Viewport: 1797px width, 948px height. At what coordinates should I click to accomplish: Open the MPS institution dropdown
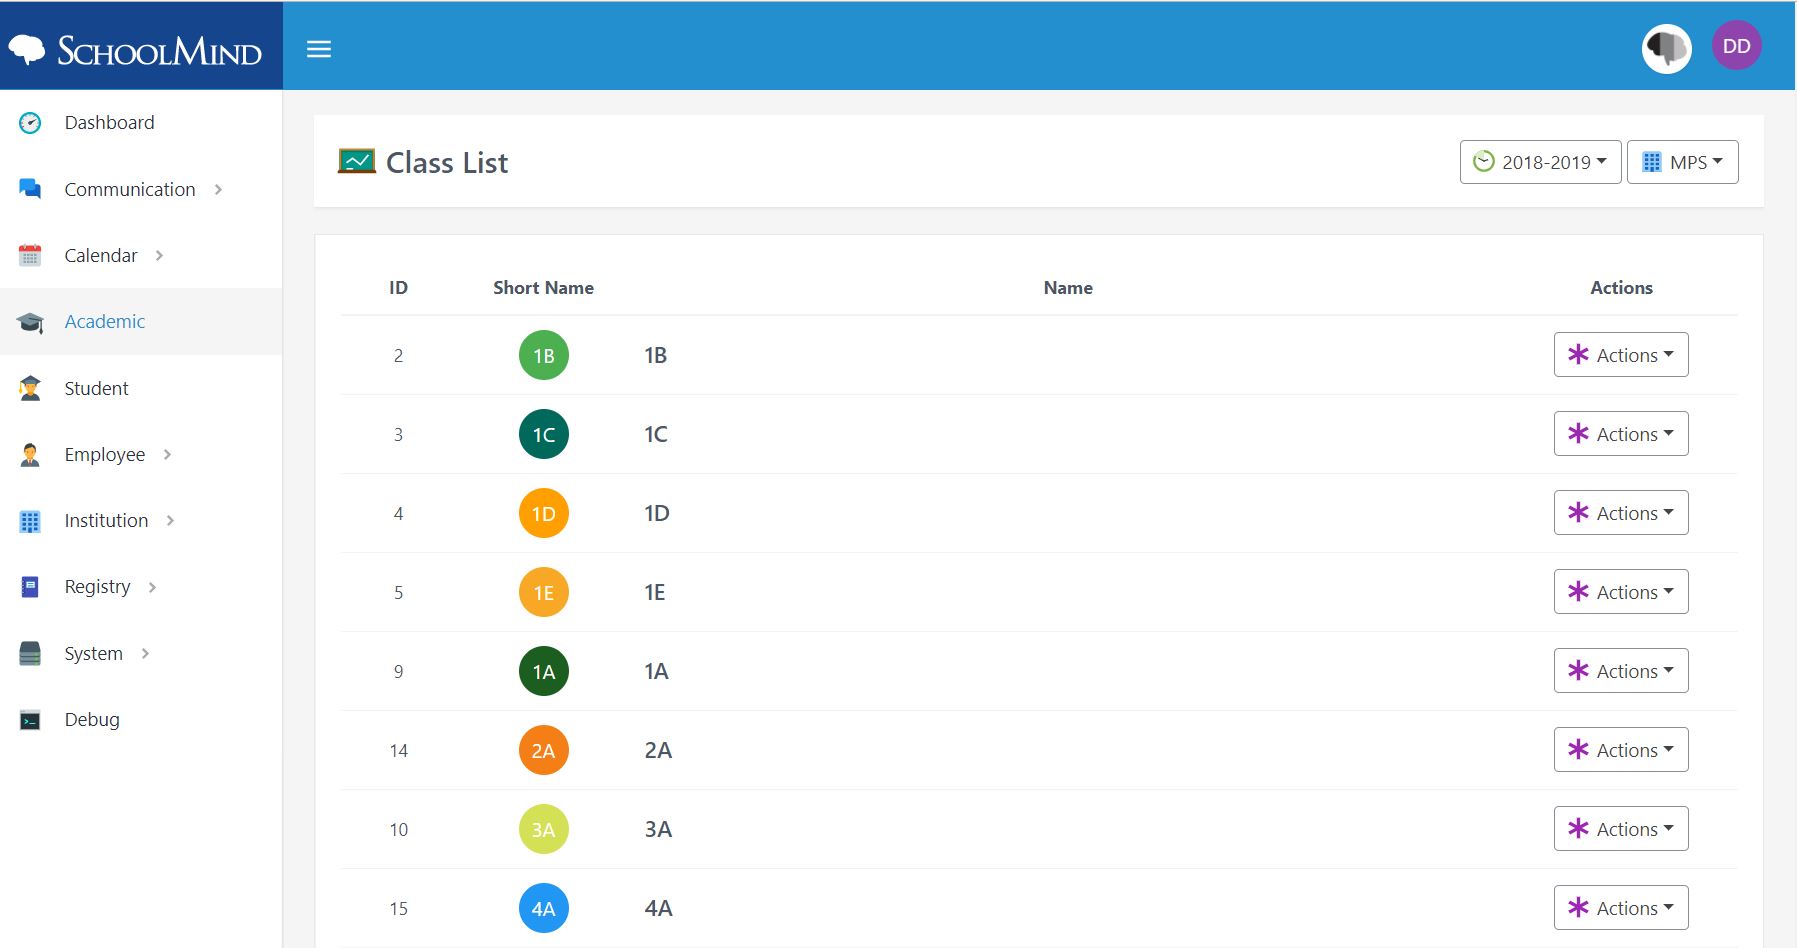1682,162
